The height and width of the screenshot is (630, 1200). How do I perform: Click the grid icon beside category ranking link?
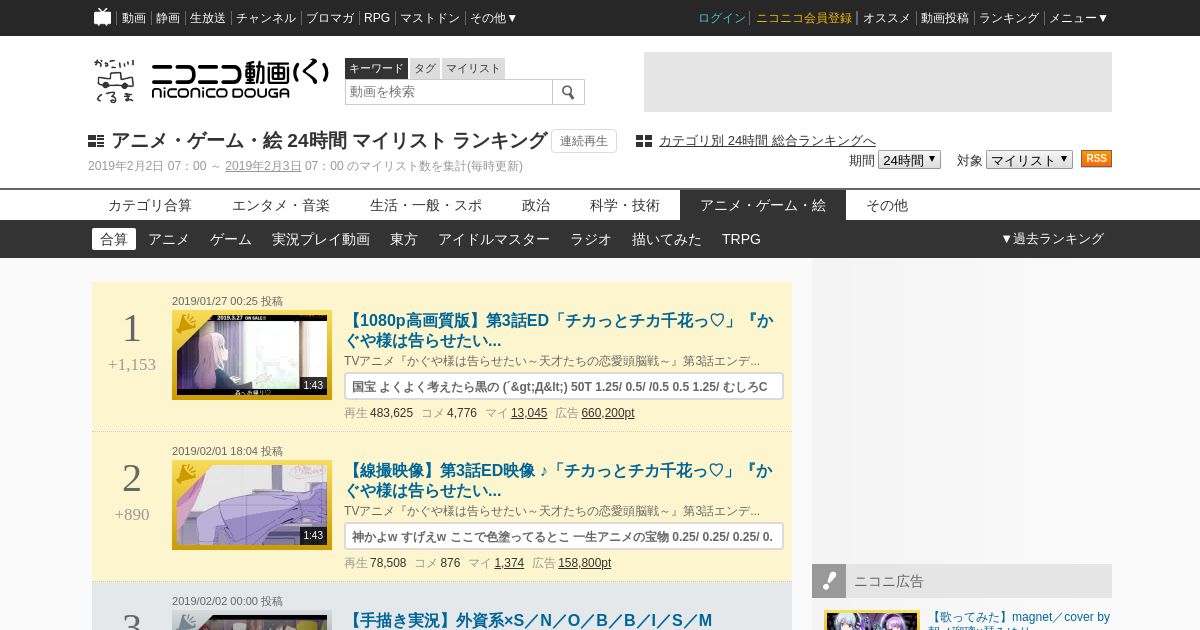[644, 141]
